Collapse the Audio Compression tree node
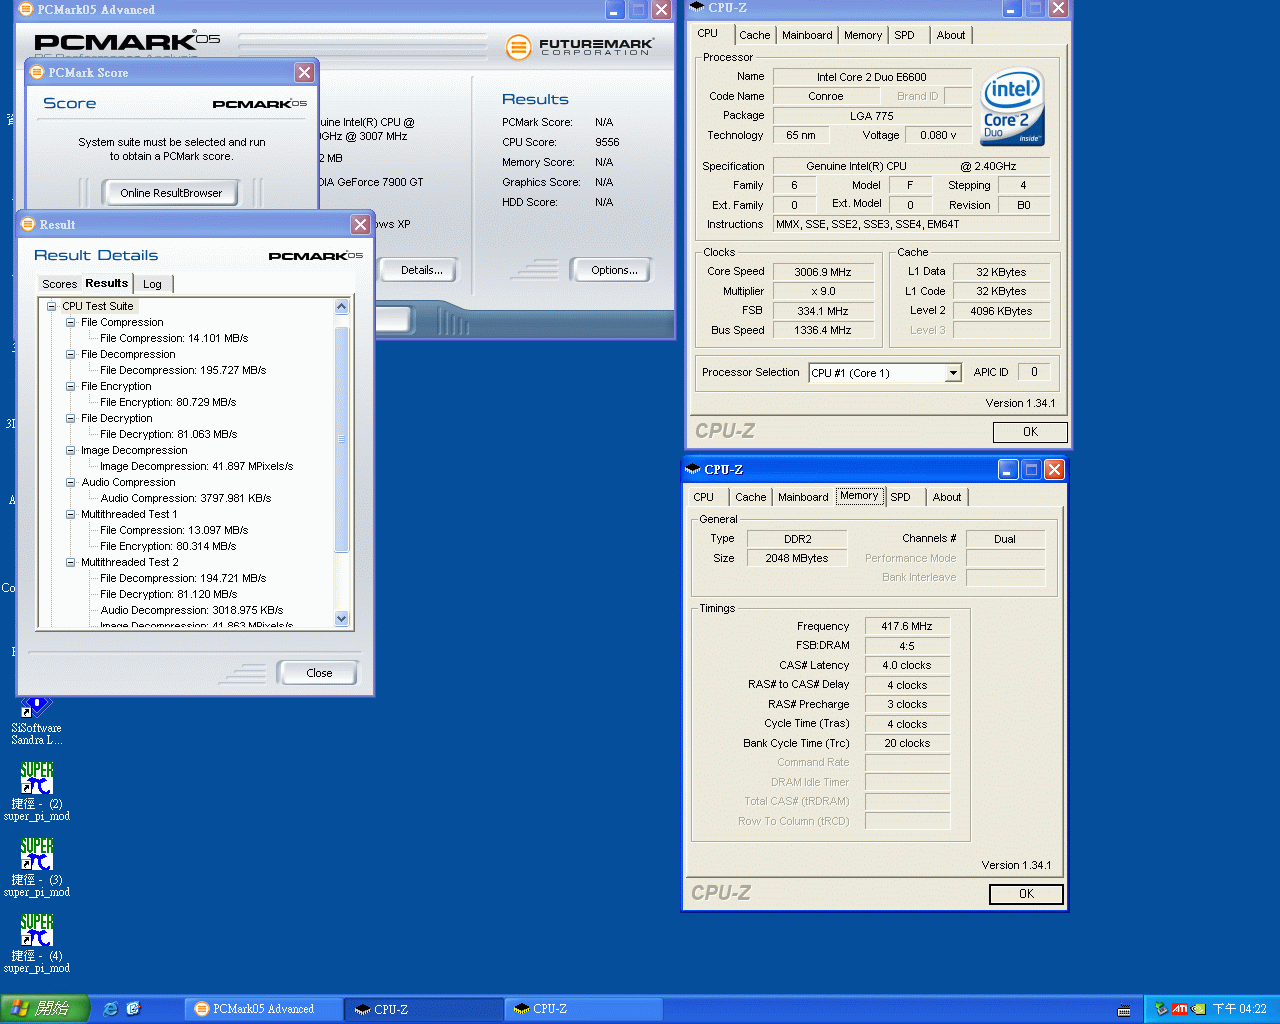This screenshot has width=1280, height=1024. click(x=71, y=482)
